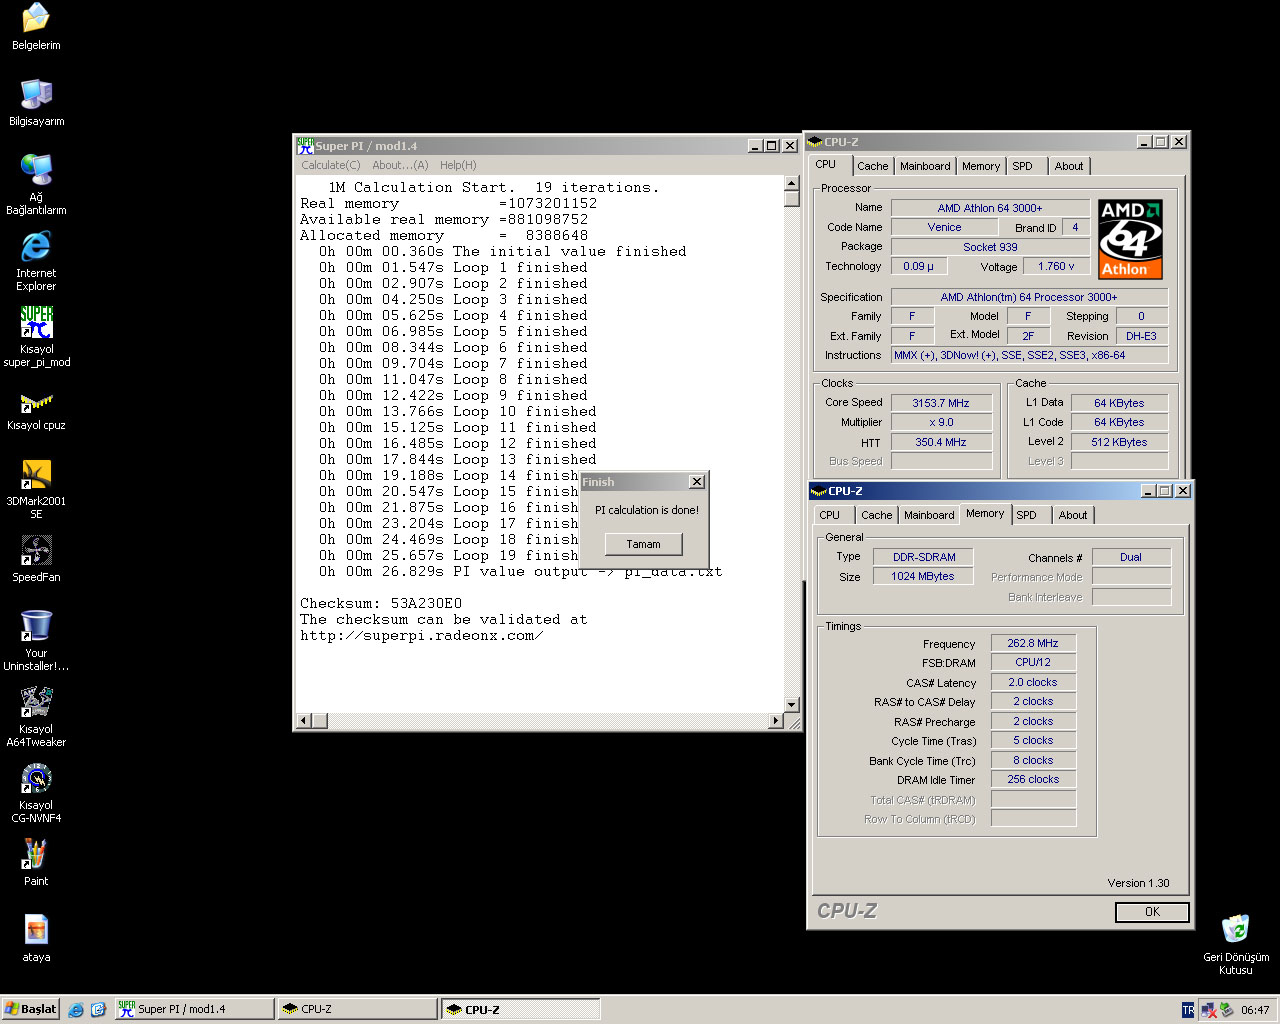The width and height of the screenshot is (1280, 1024).
Task: Open About...(A) menu in Super PI
Action: (400, 165)
